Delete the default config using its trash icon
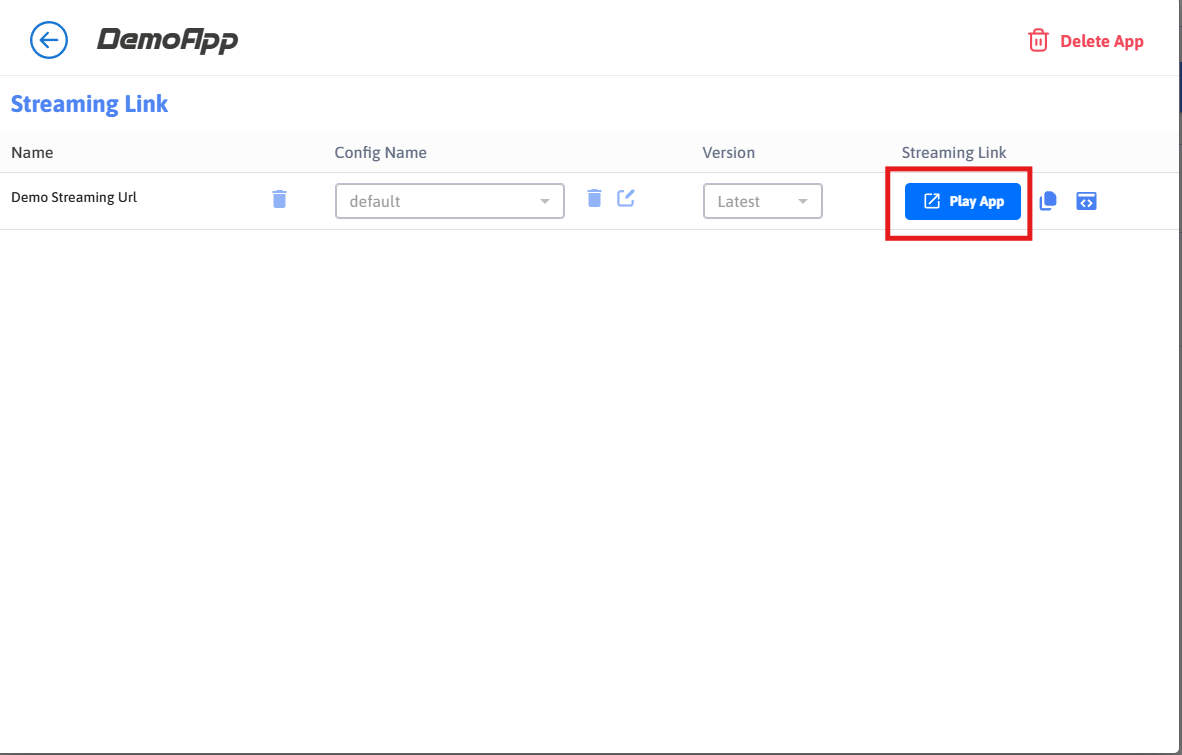 (594, 197)
